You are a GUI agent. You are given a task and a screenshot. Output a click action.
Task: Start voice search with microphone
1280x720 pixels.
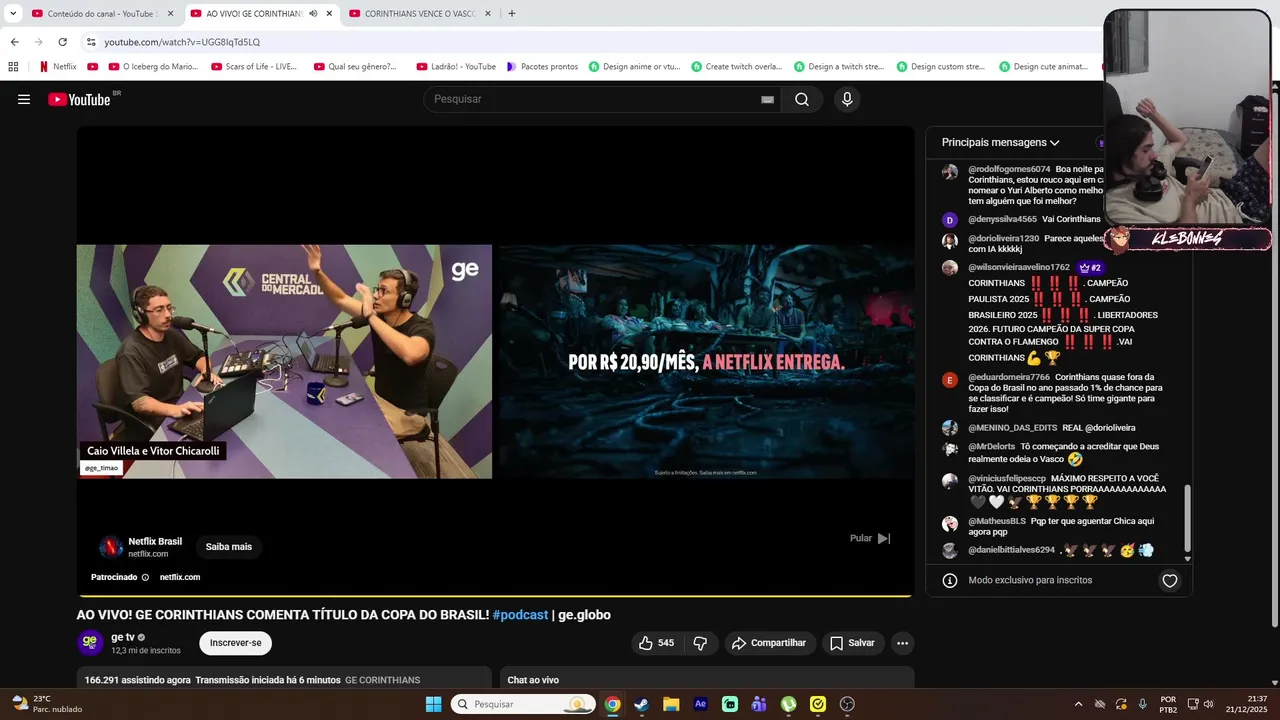pyautogui.click(x=847, y=99)
